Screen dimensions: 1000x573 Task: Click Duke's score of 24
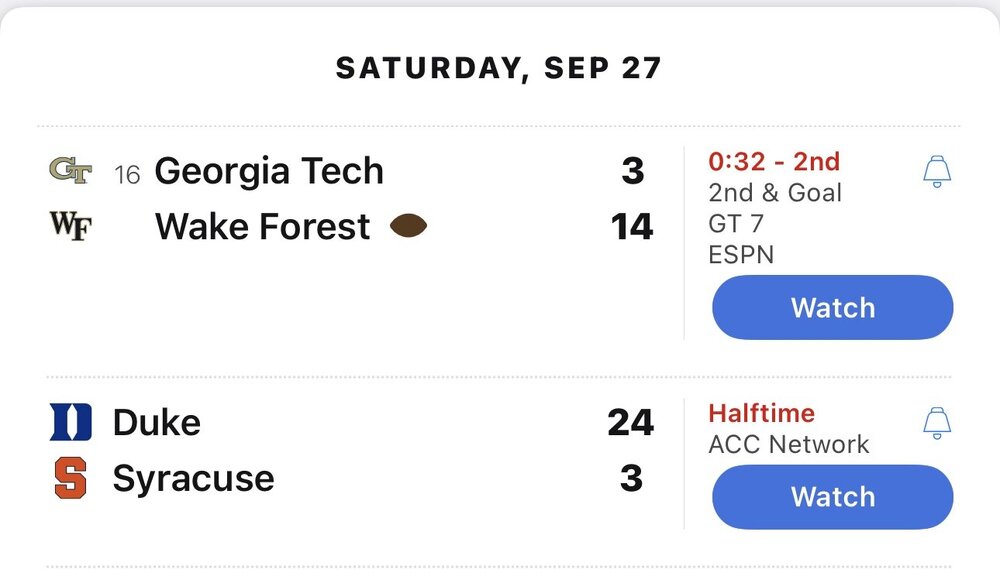coord(631,422)
